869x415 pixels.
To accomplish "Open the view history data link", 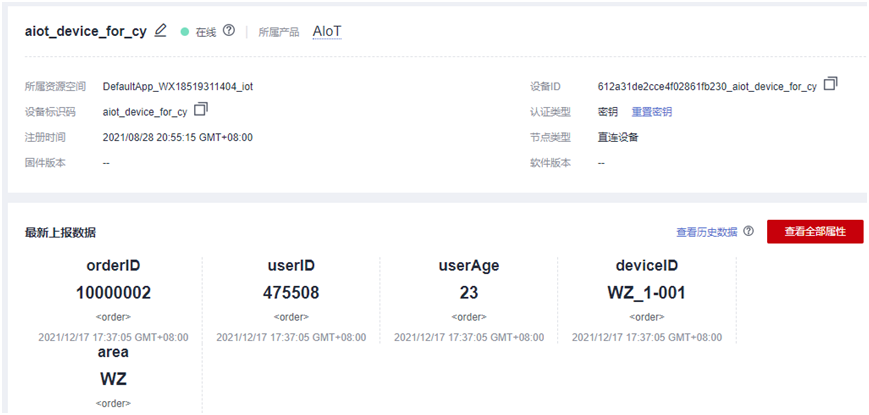I will [x=706, y=232].
